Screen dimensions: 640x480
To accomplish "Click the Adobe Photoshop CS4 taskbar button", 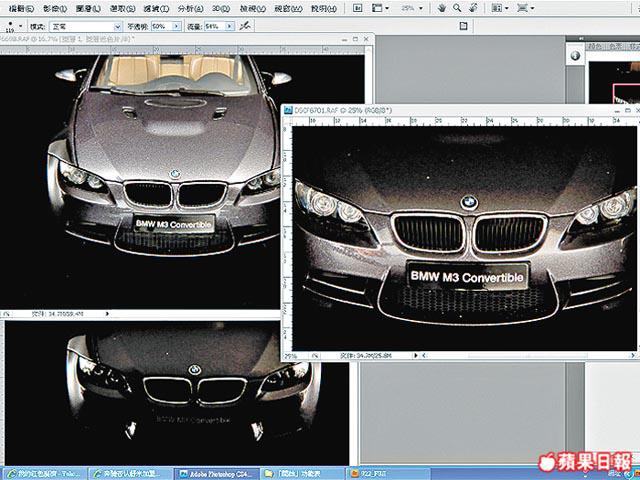I will (217, 473).
